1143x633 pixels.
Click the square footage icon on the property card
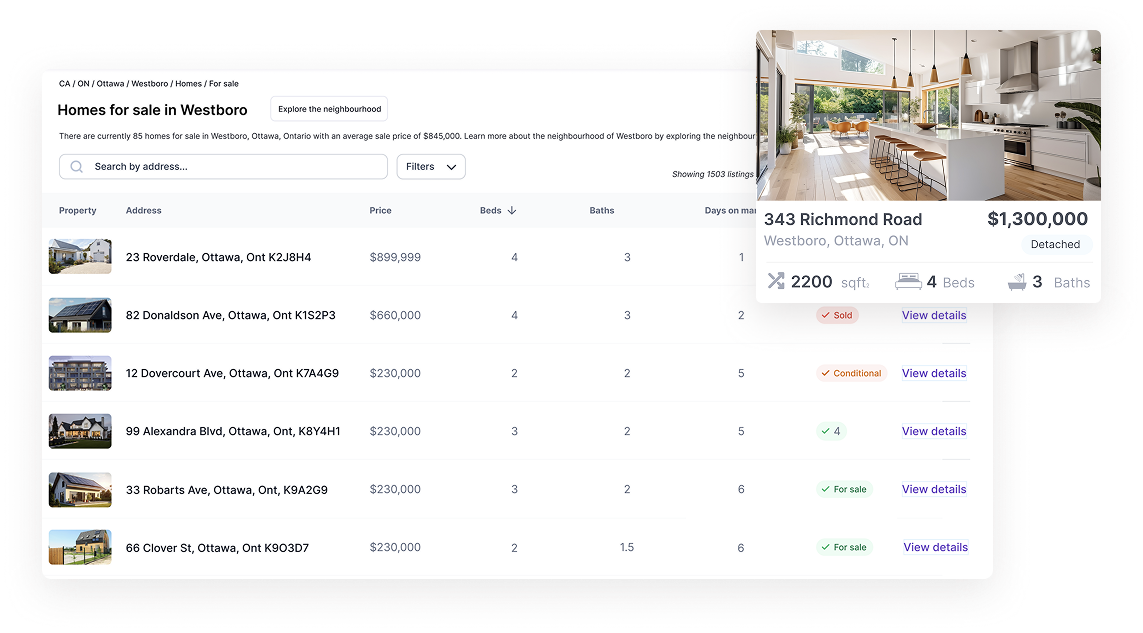776,281
